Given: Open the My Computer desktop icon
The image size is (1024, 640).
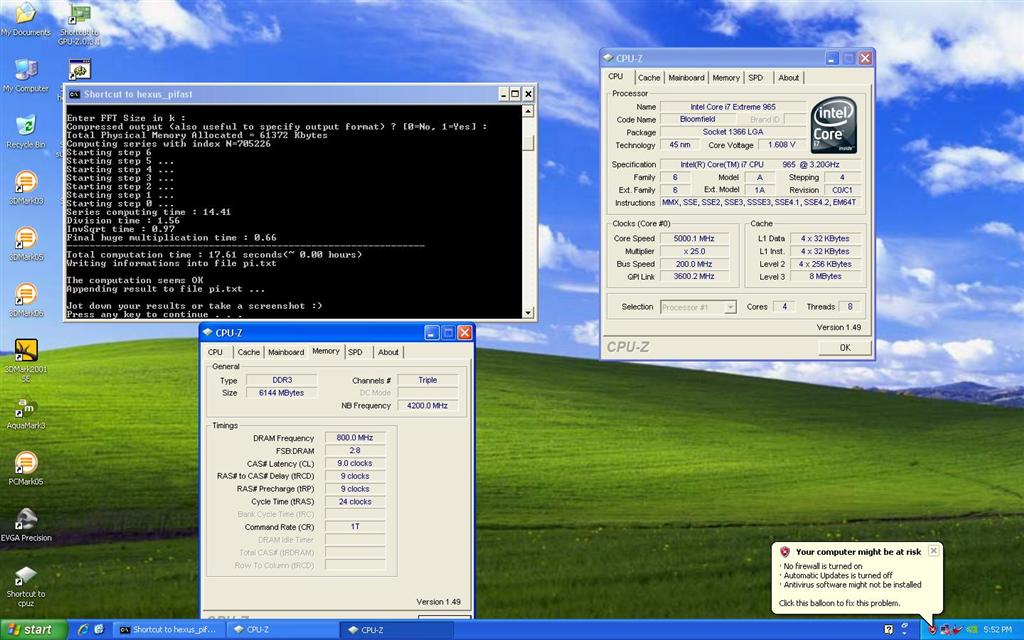Looking at the screenshot, I should click(25, 75).
